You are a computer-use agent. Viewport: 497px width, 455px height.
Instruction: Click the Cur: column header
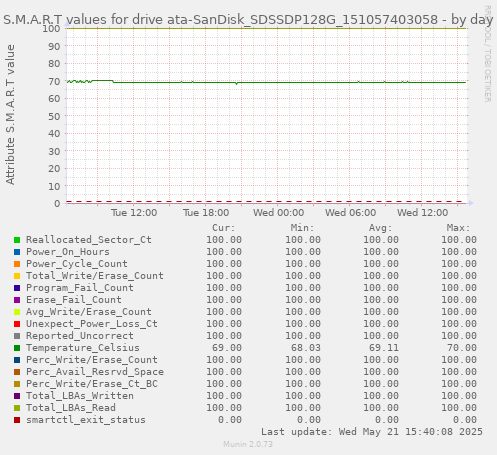(224, 228)
